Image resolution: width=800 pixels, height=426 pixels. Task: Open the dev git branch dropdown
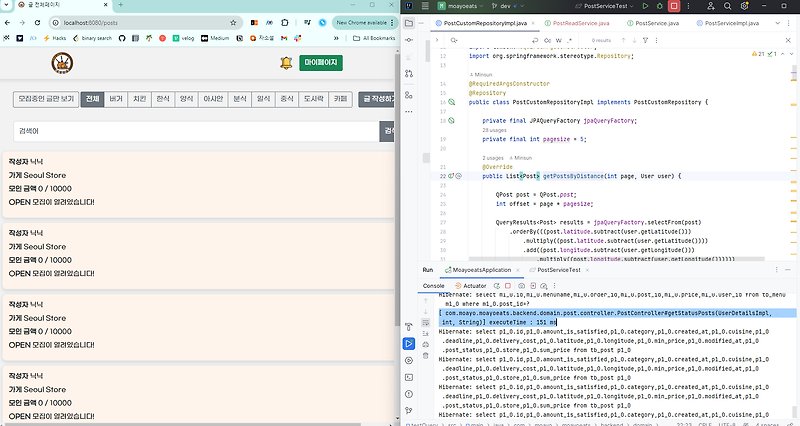click(505, 6)
